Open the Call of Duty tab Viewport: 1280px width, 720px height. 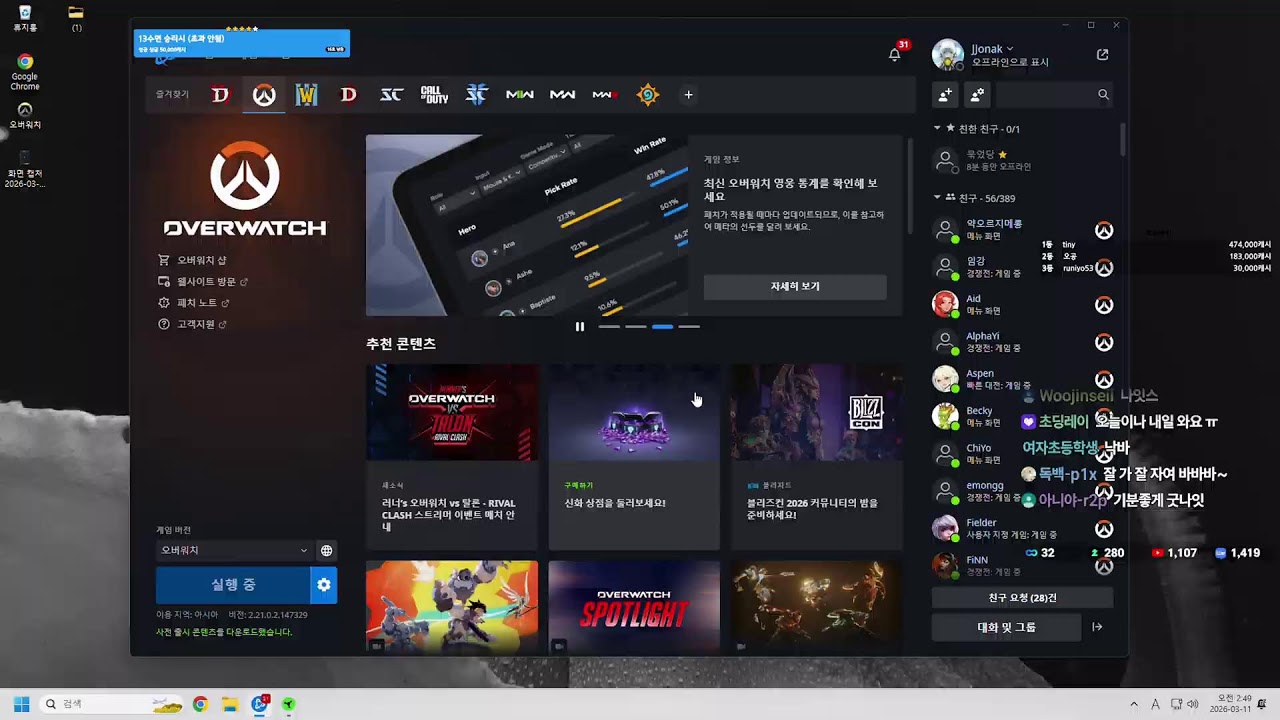434,95
